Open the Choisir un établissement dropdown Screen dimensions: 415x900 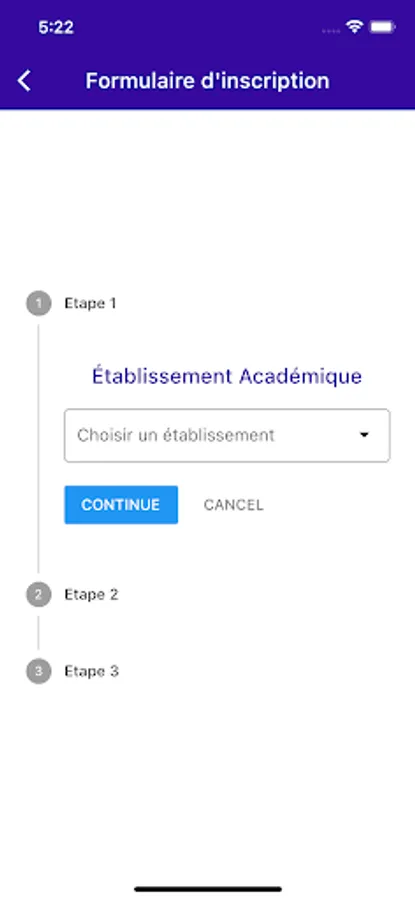point(227,435)
